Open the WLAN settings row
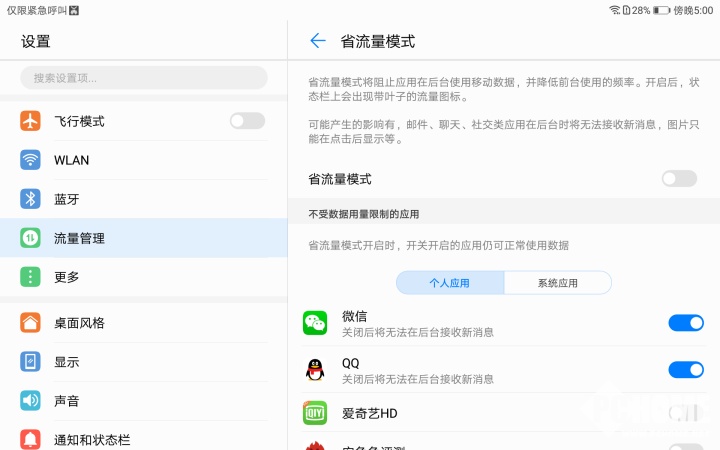 coord(144,160)
